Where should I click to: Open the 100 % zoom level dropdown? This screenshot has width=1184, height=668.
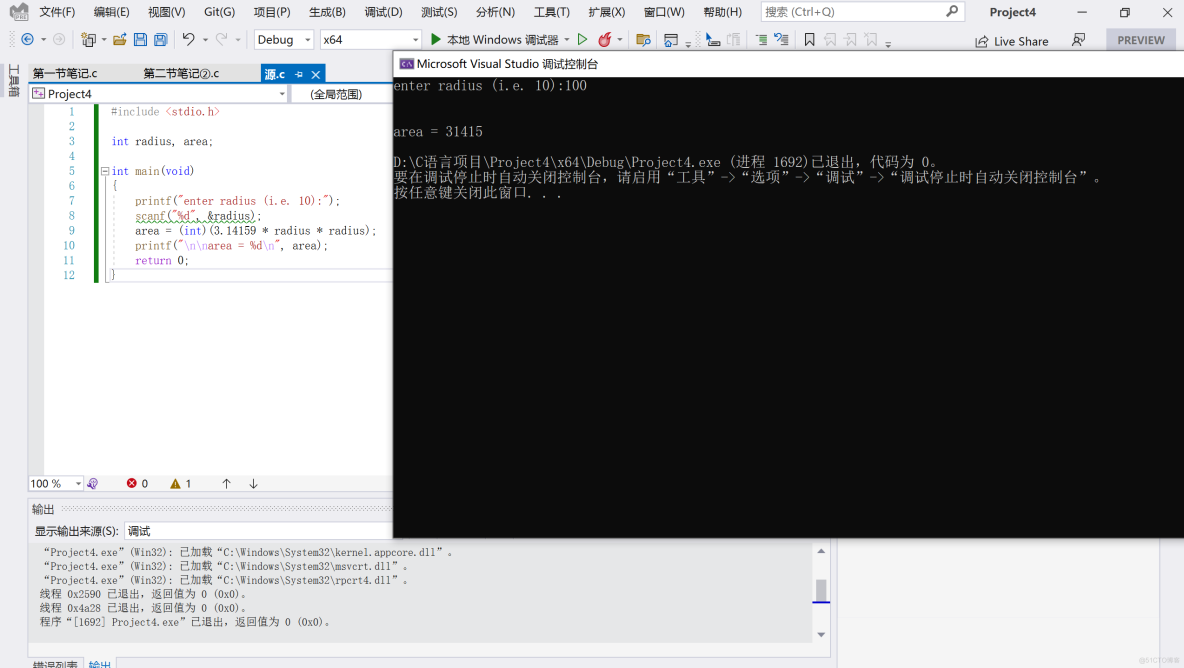pos(55,484)
